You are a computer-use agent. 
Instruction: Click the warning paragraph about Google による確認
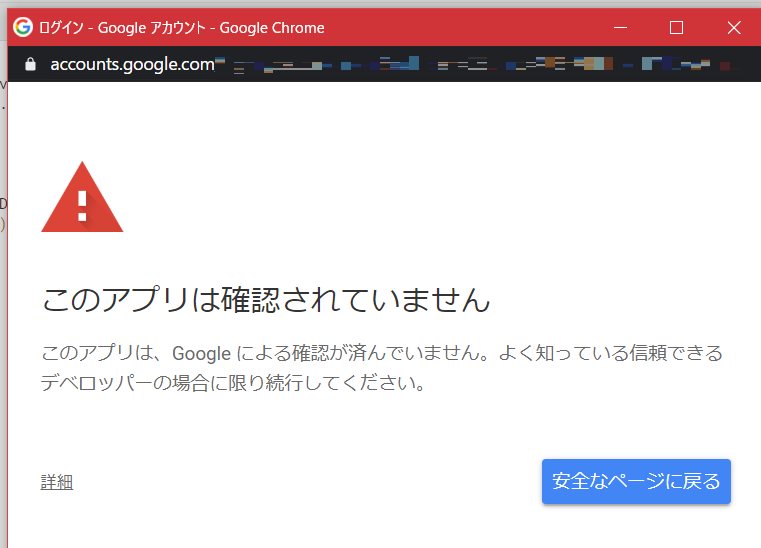[x=381, y=368]
